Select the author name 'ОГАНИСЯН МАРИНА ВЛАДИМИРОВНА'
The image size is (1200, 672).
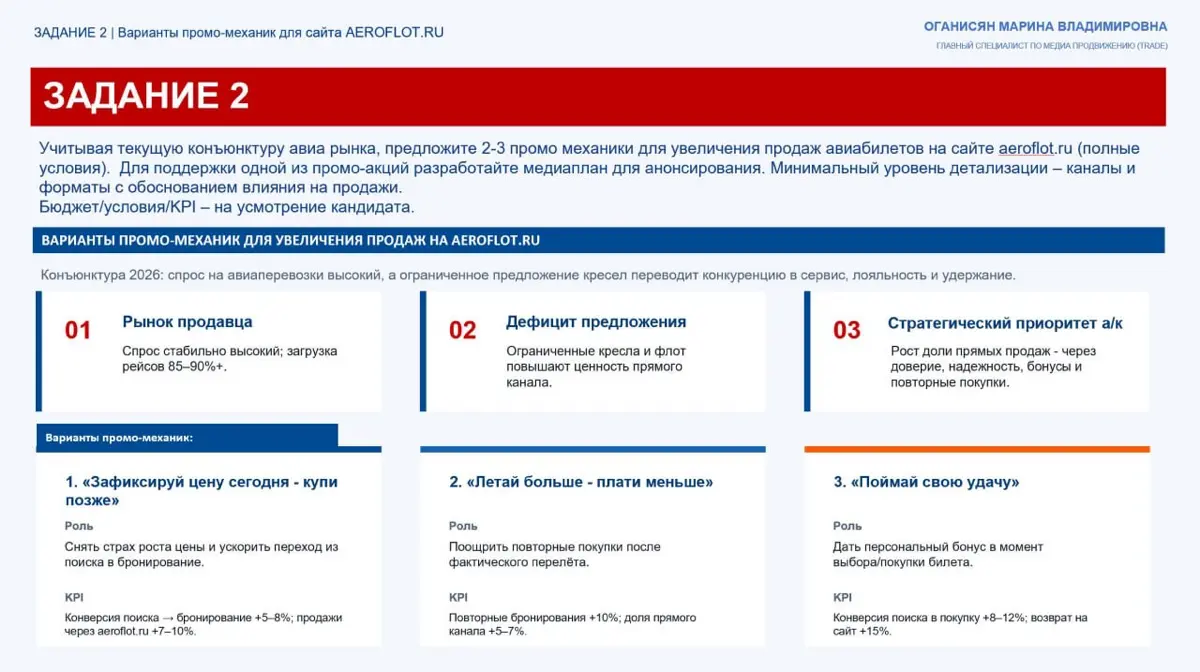pyautogui.click(x=1045, y=27)
